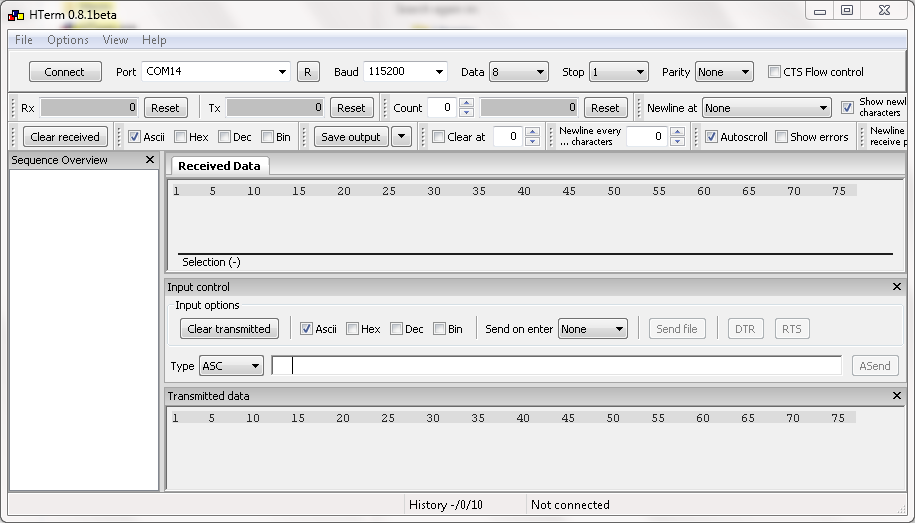Open the View menu
The image size is (915, 523).
click(x=115, y=40)
